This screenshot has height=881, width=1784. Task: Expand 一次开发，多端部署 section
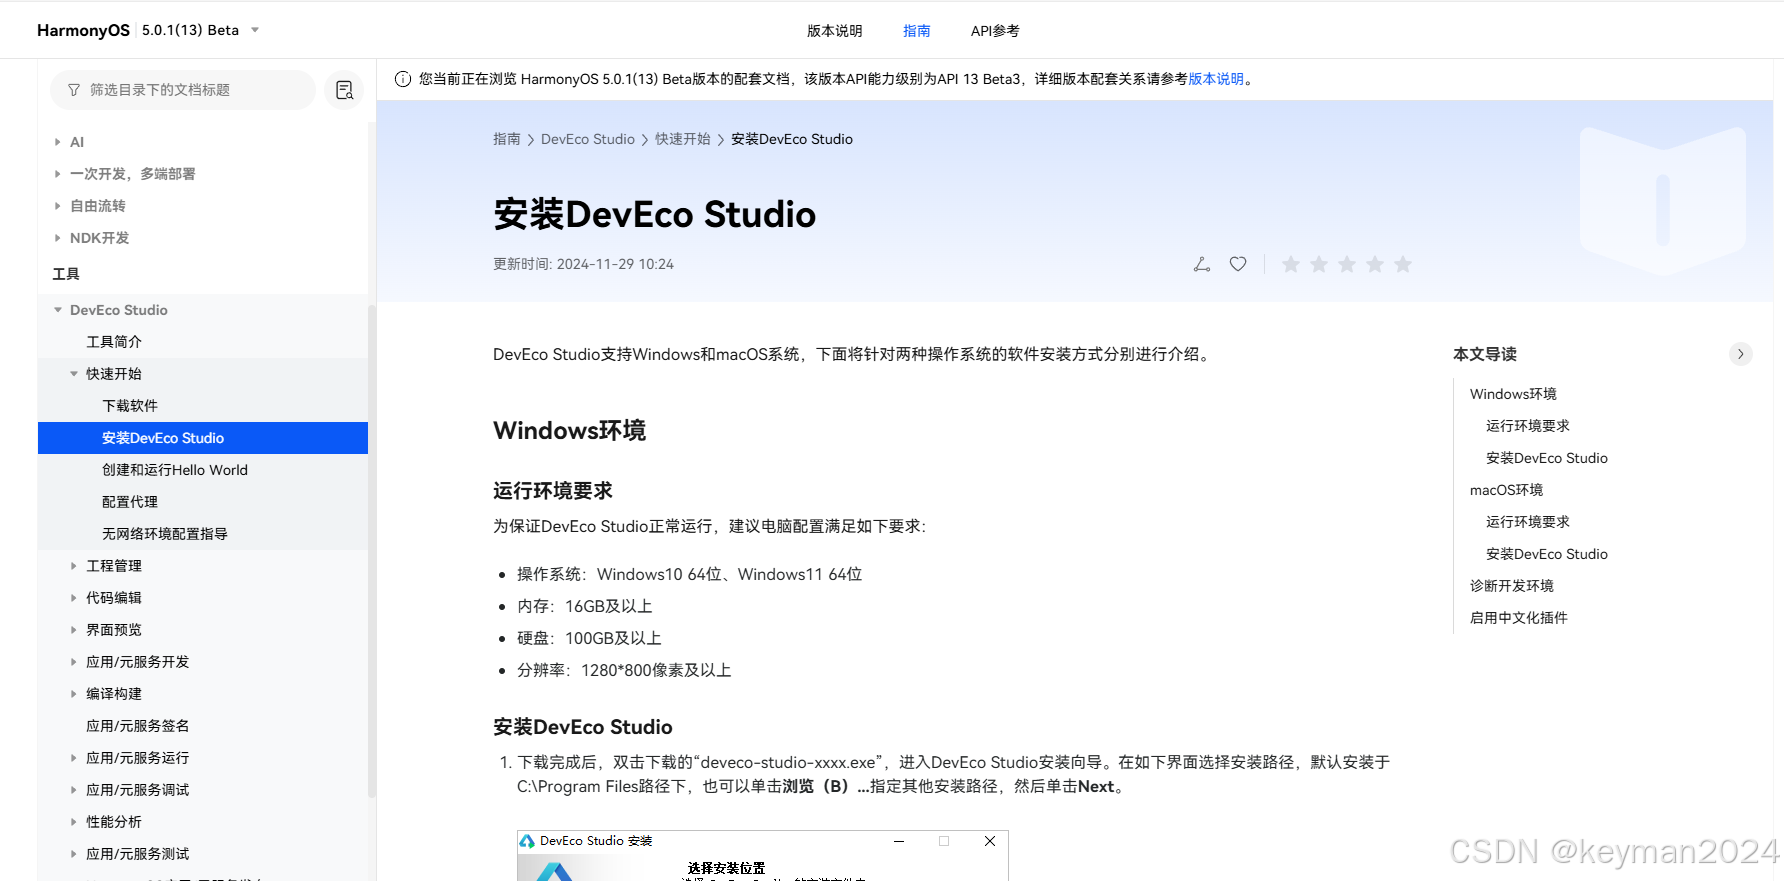tap(58, 174)
